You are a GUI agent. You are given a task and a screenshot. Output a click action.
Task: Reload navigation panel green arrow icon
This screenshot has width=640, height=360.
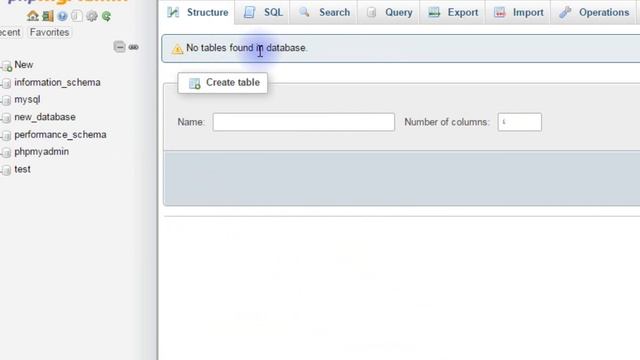(x=107, y=16)
